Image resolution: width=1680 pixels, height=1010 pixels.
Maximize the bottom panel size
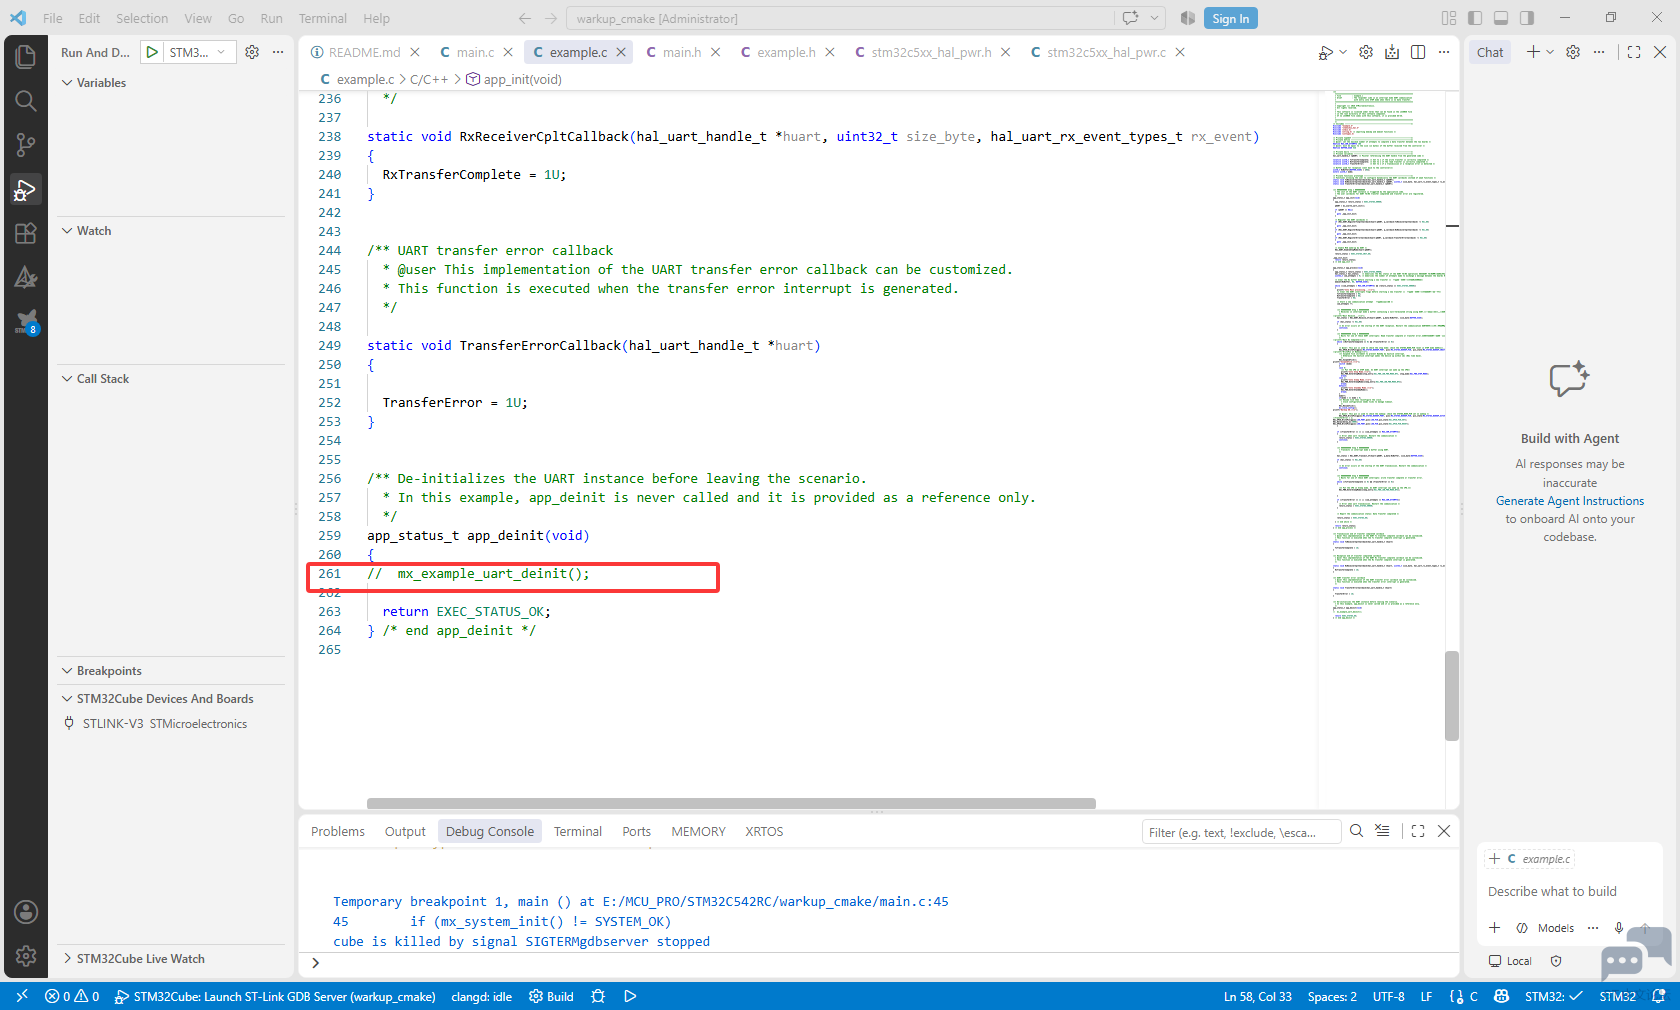click(1418, 831)
